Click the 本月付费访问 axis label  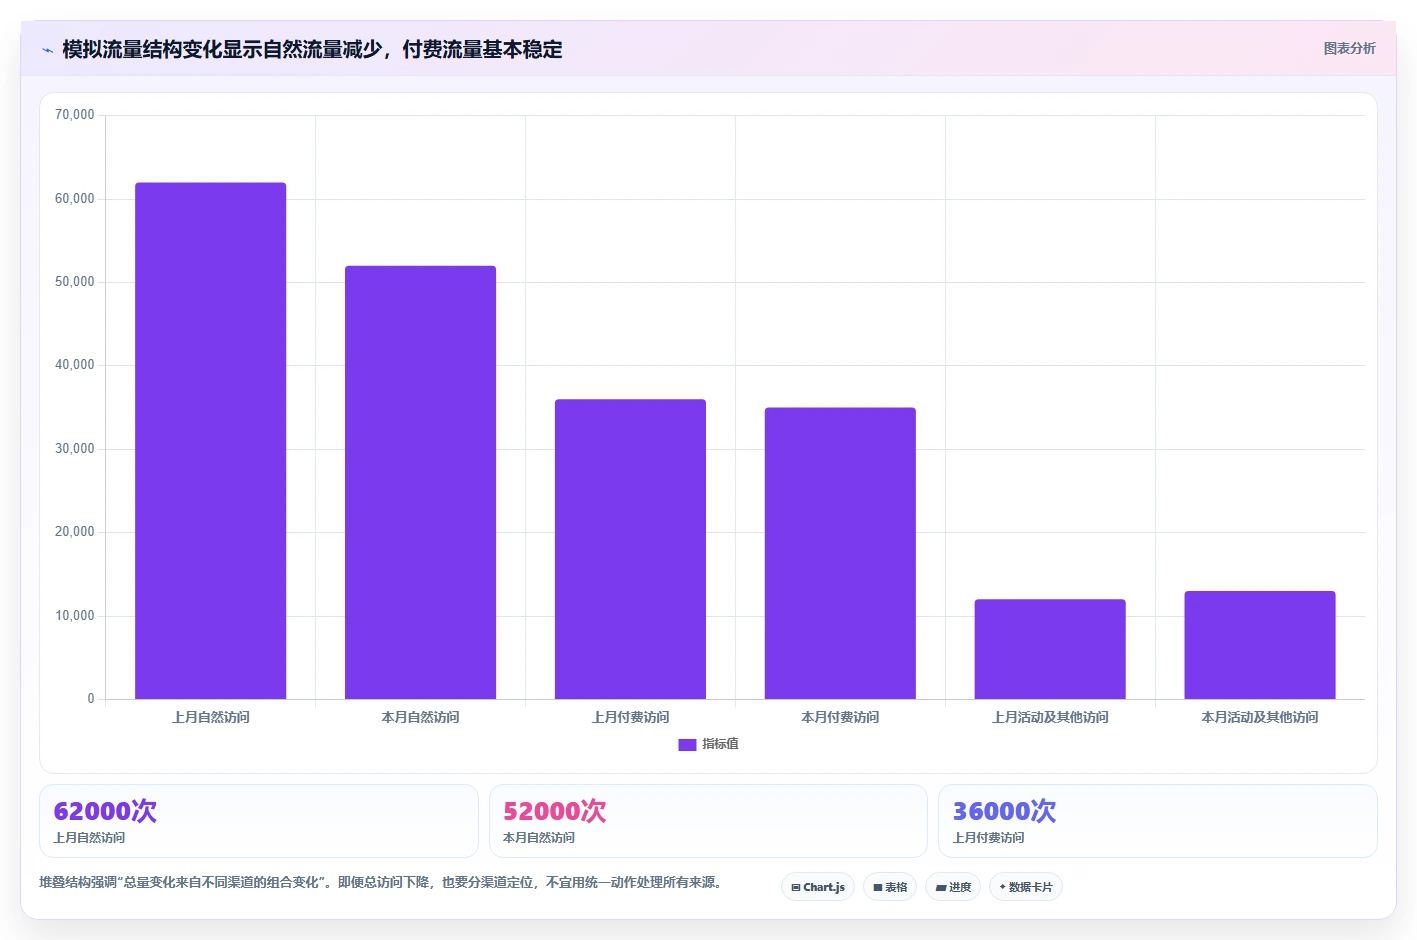[840, 717]
